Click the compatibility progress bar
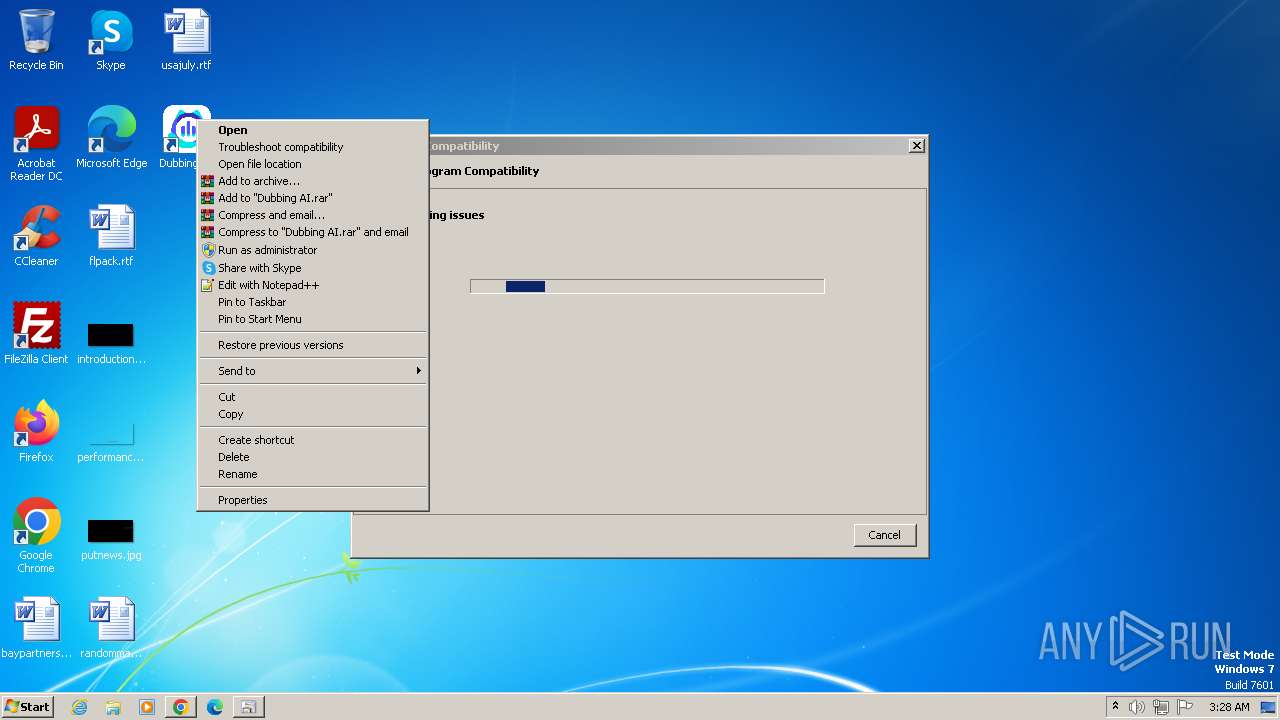 pos(647,287)
